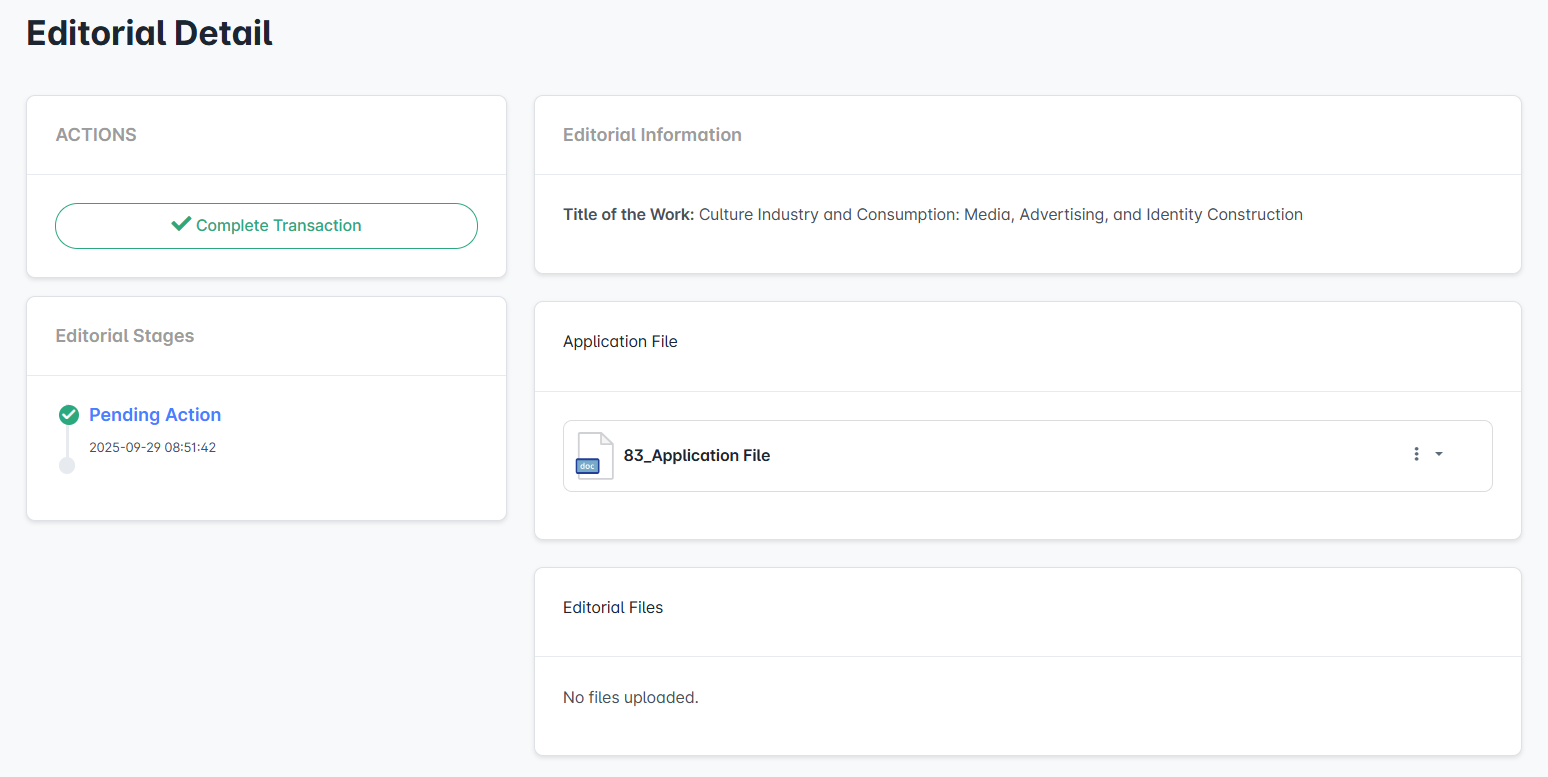Click the Pending Action timestamp 2025-09-29 08:51:42
The width and height of the screenshot is (1548, 777).
tap(152, 448)
